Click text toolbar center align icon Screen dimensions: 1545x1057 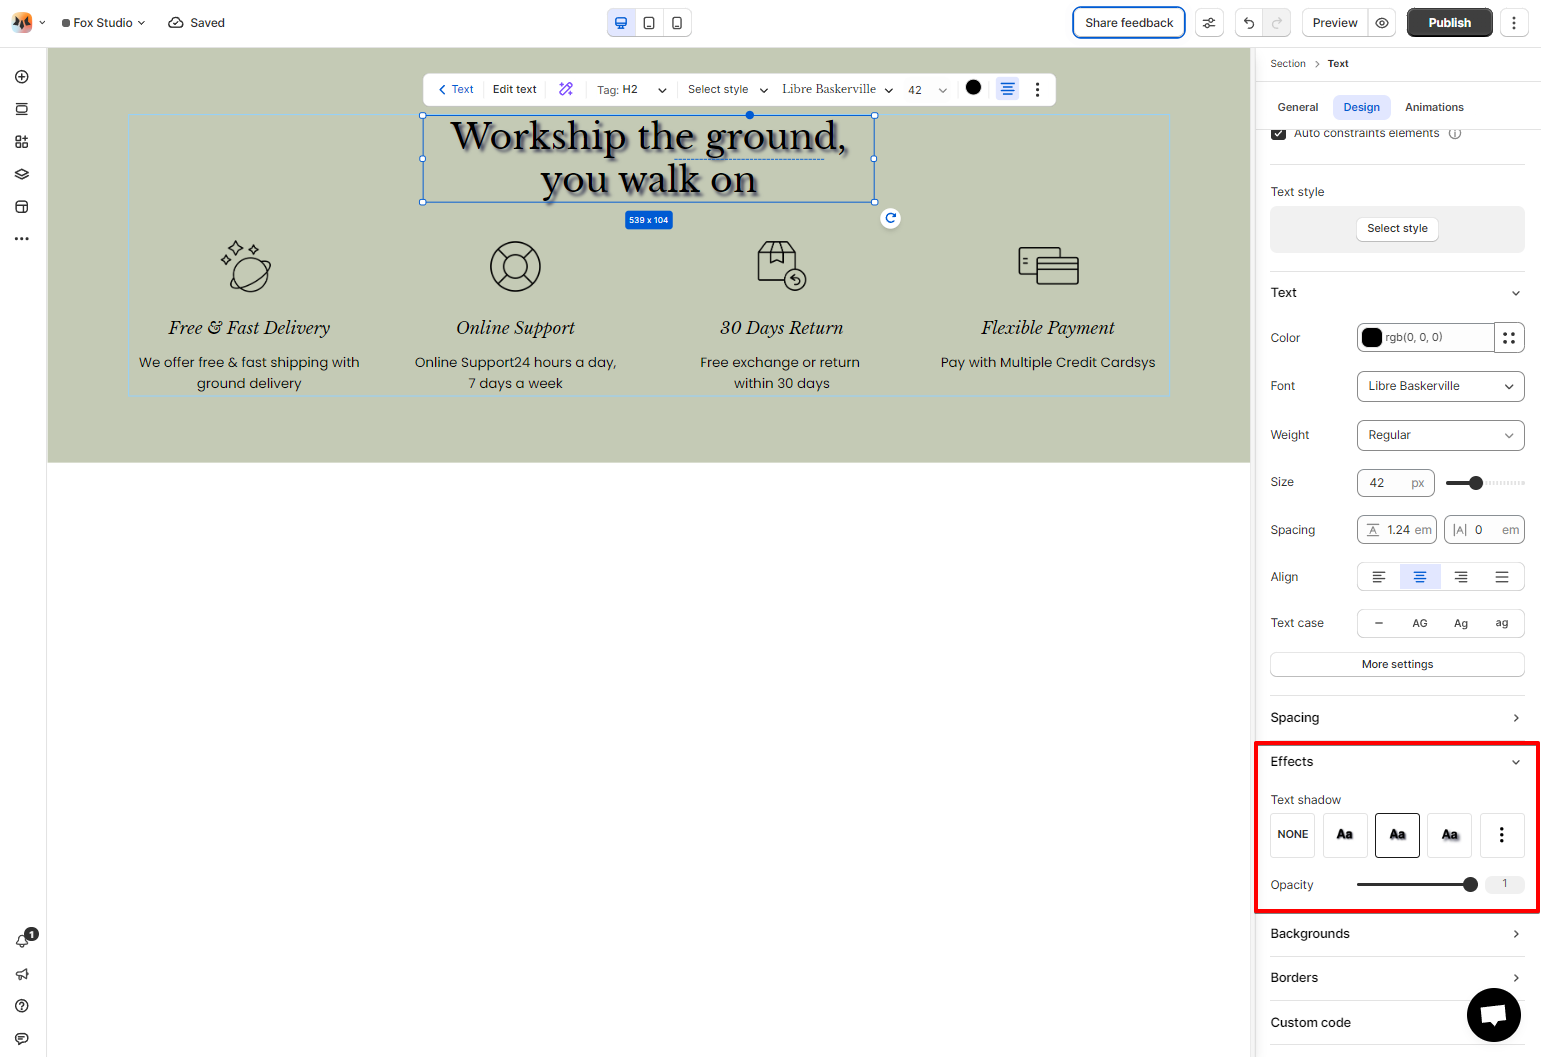pos(1007,89)
